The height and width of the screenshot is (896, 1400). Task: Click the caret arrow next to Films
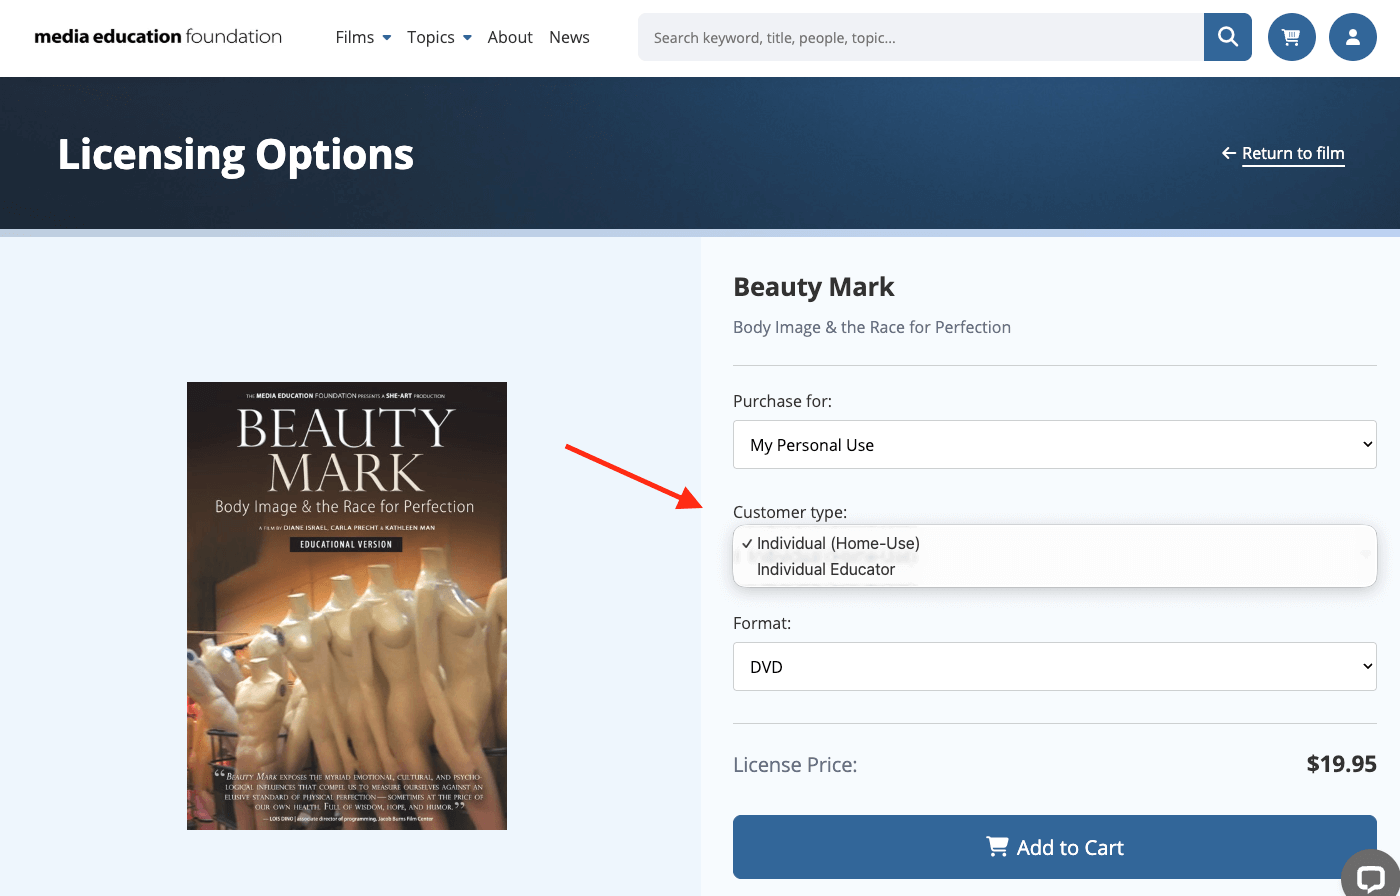tap(386, 38)
